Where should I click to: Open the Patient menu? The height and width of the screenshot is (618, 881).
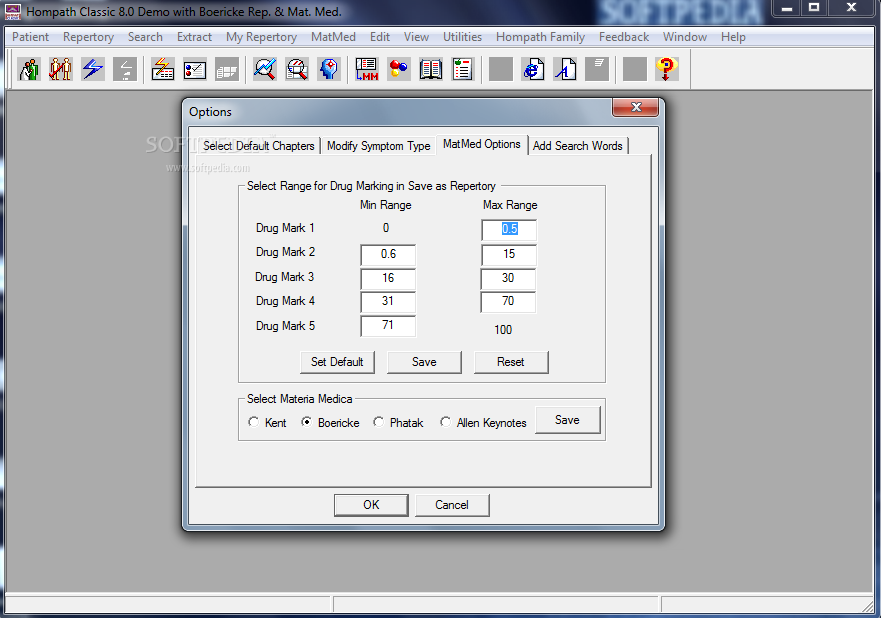click(x=30, y=37)
